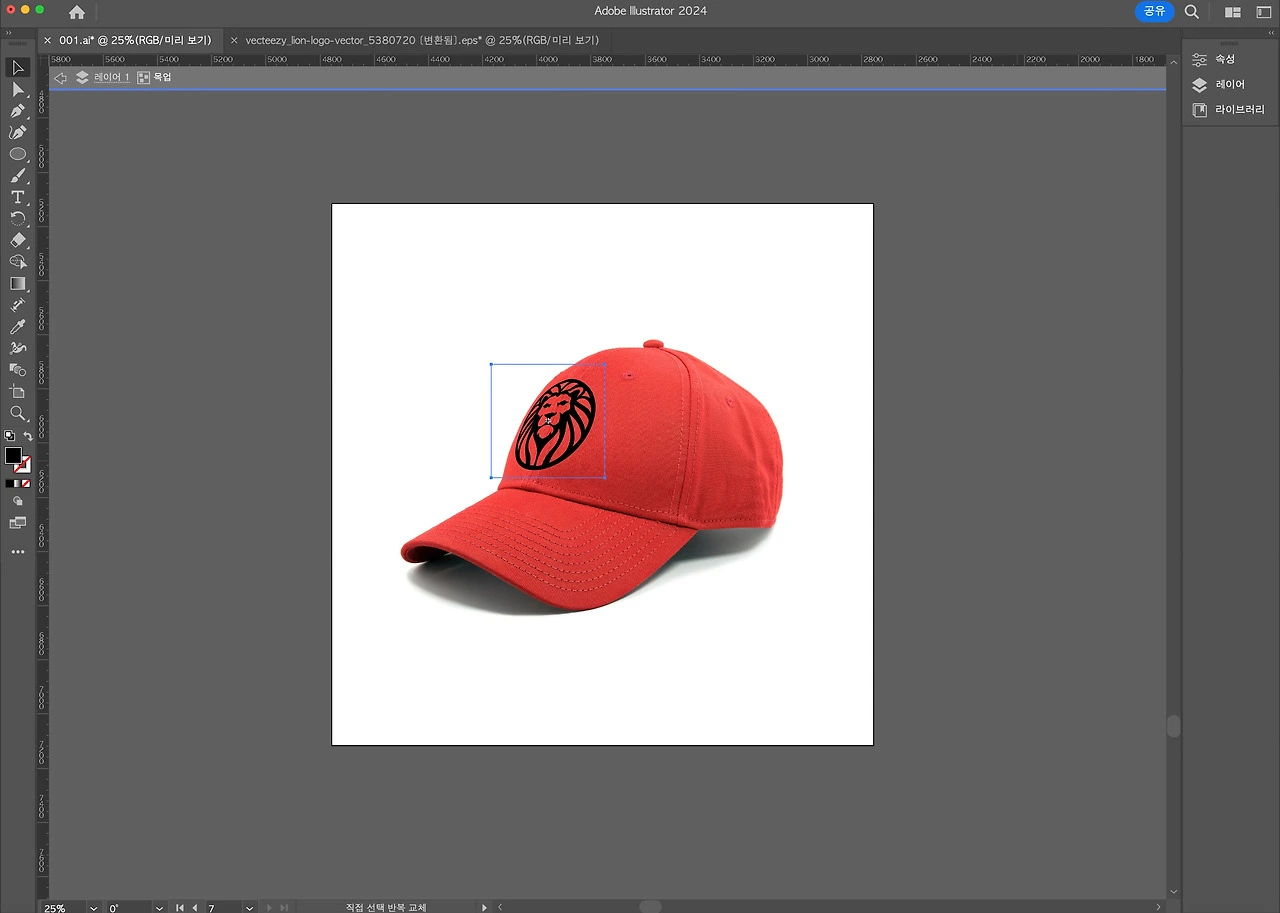Go to the previous artboard
Screen dimensions: 1280x913
195,908
